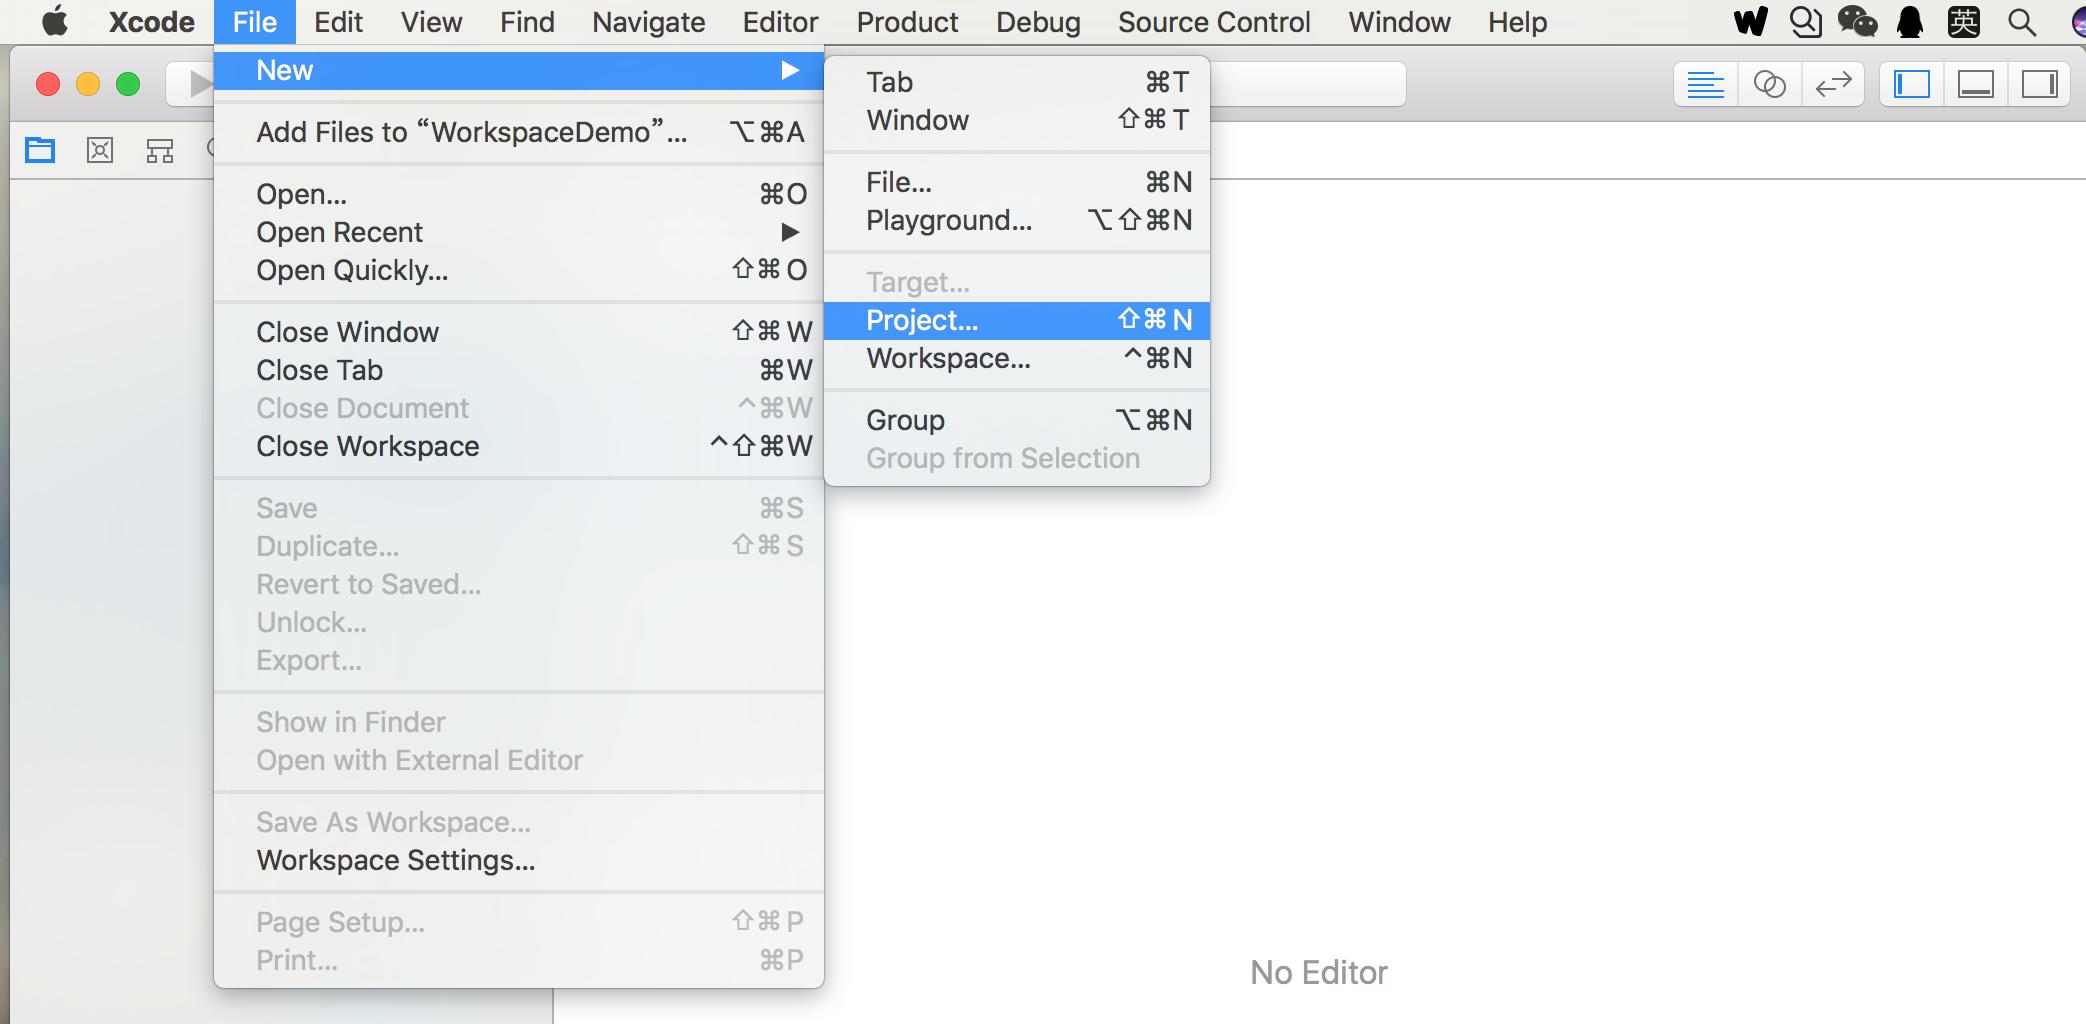The image size is (2086, 1024).
Task: Choose Close Workspace
Action: click(x=519, y=446)
